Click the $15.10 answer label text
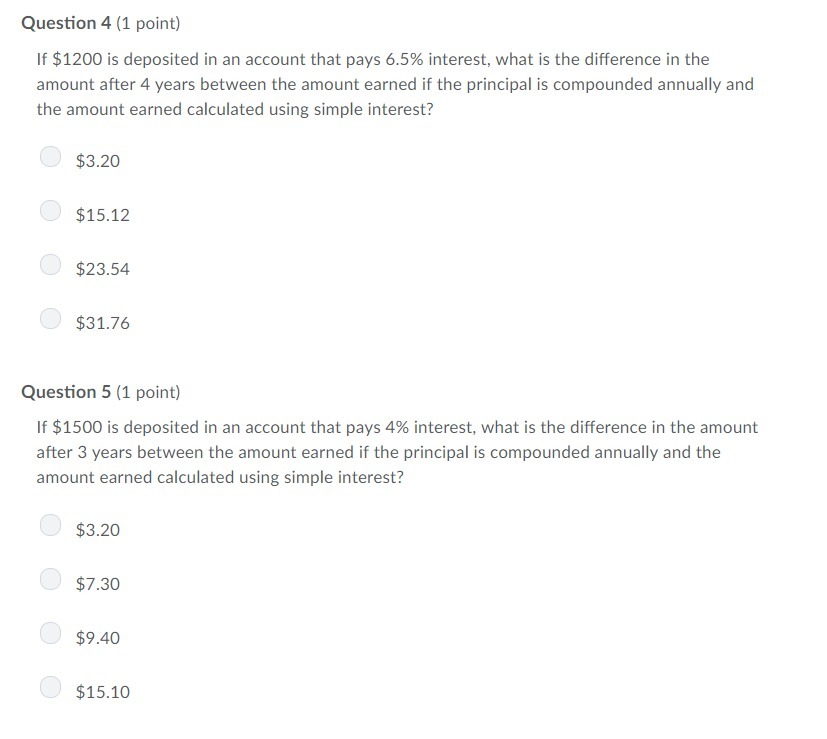This screenshot has height=739, width=827. click(102, 692)
